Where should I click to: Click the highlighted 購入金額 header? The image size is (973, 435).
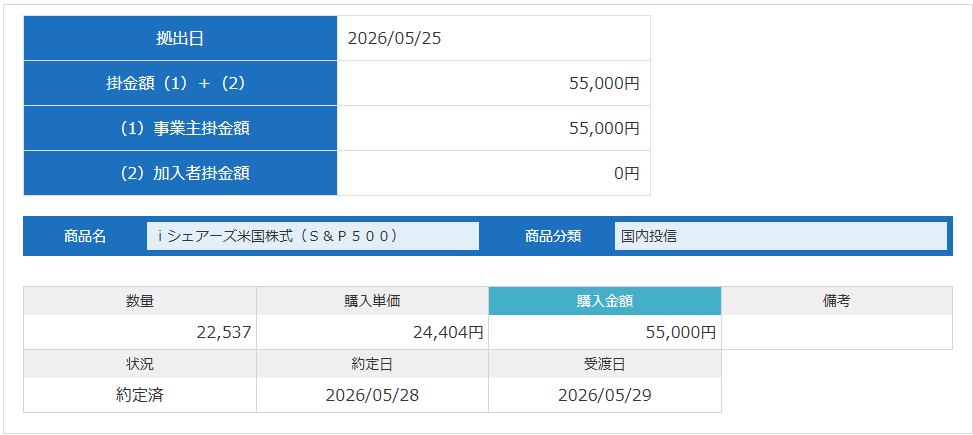point(605,301)
